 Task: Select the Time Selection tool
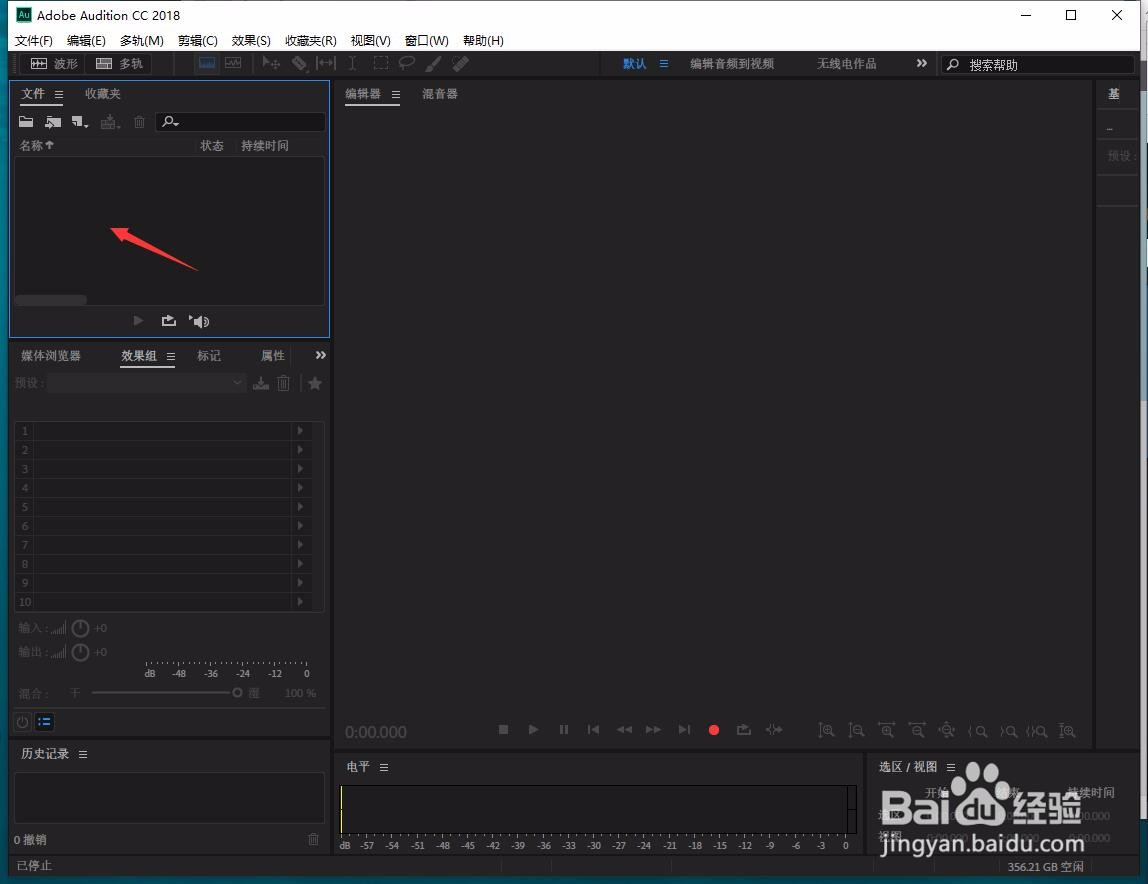[353, 64]
